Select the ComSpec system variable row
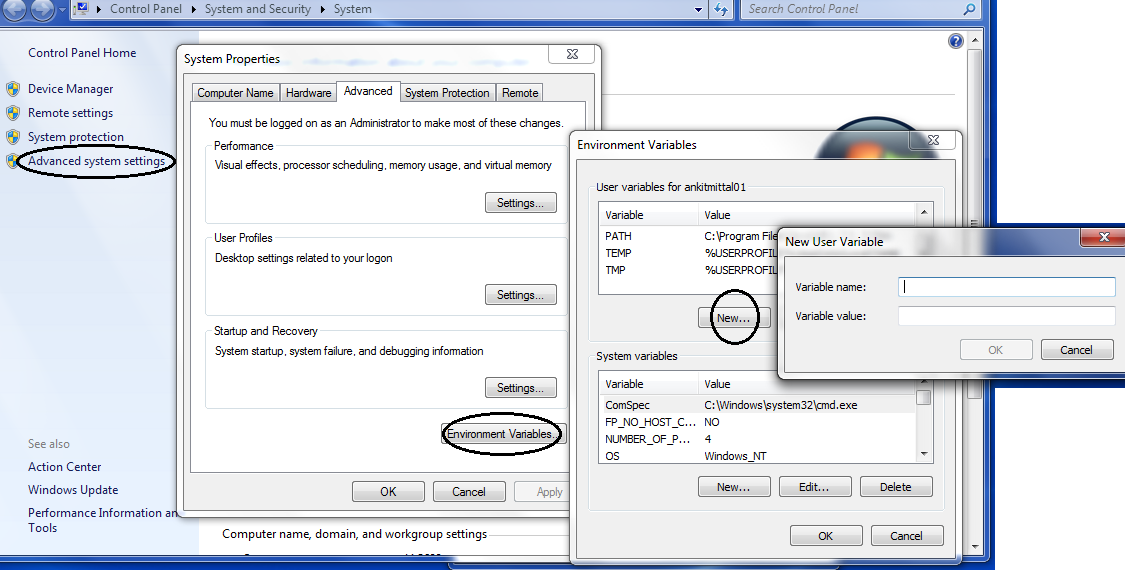The width and height of the screenshot is (1137, 570). click(758, 405)
